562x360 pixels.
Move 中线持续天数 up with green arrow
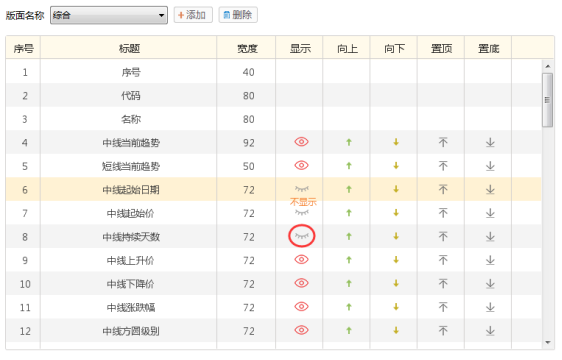(349, 236)
